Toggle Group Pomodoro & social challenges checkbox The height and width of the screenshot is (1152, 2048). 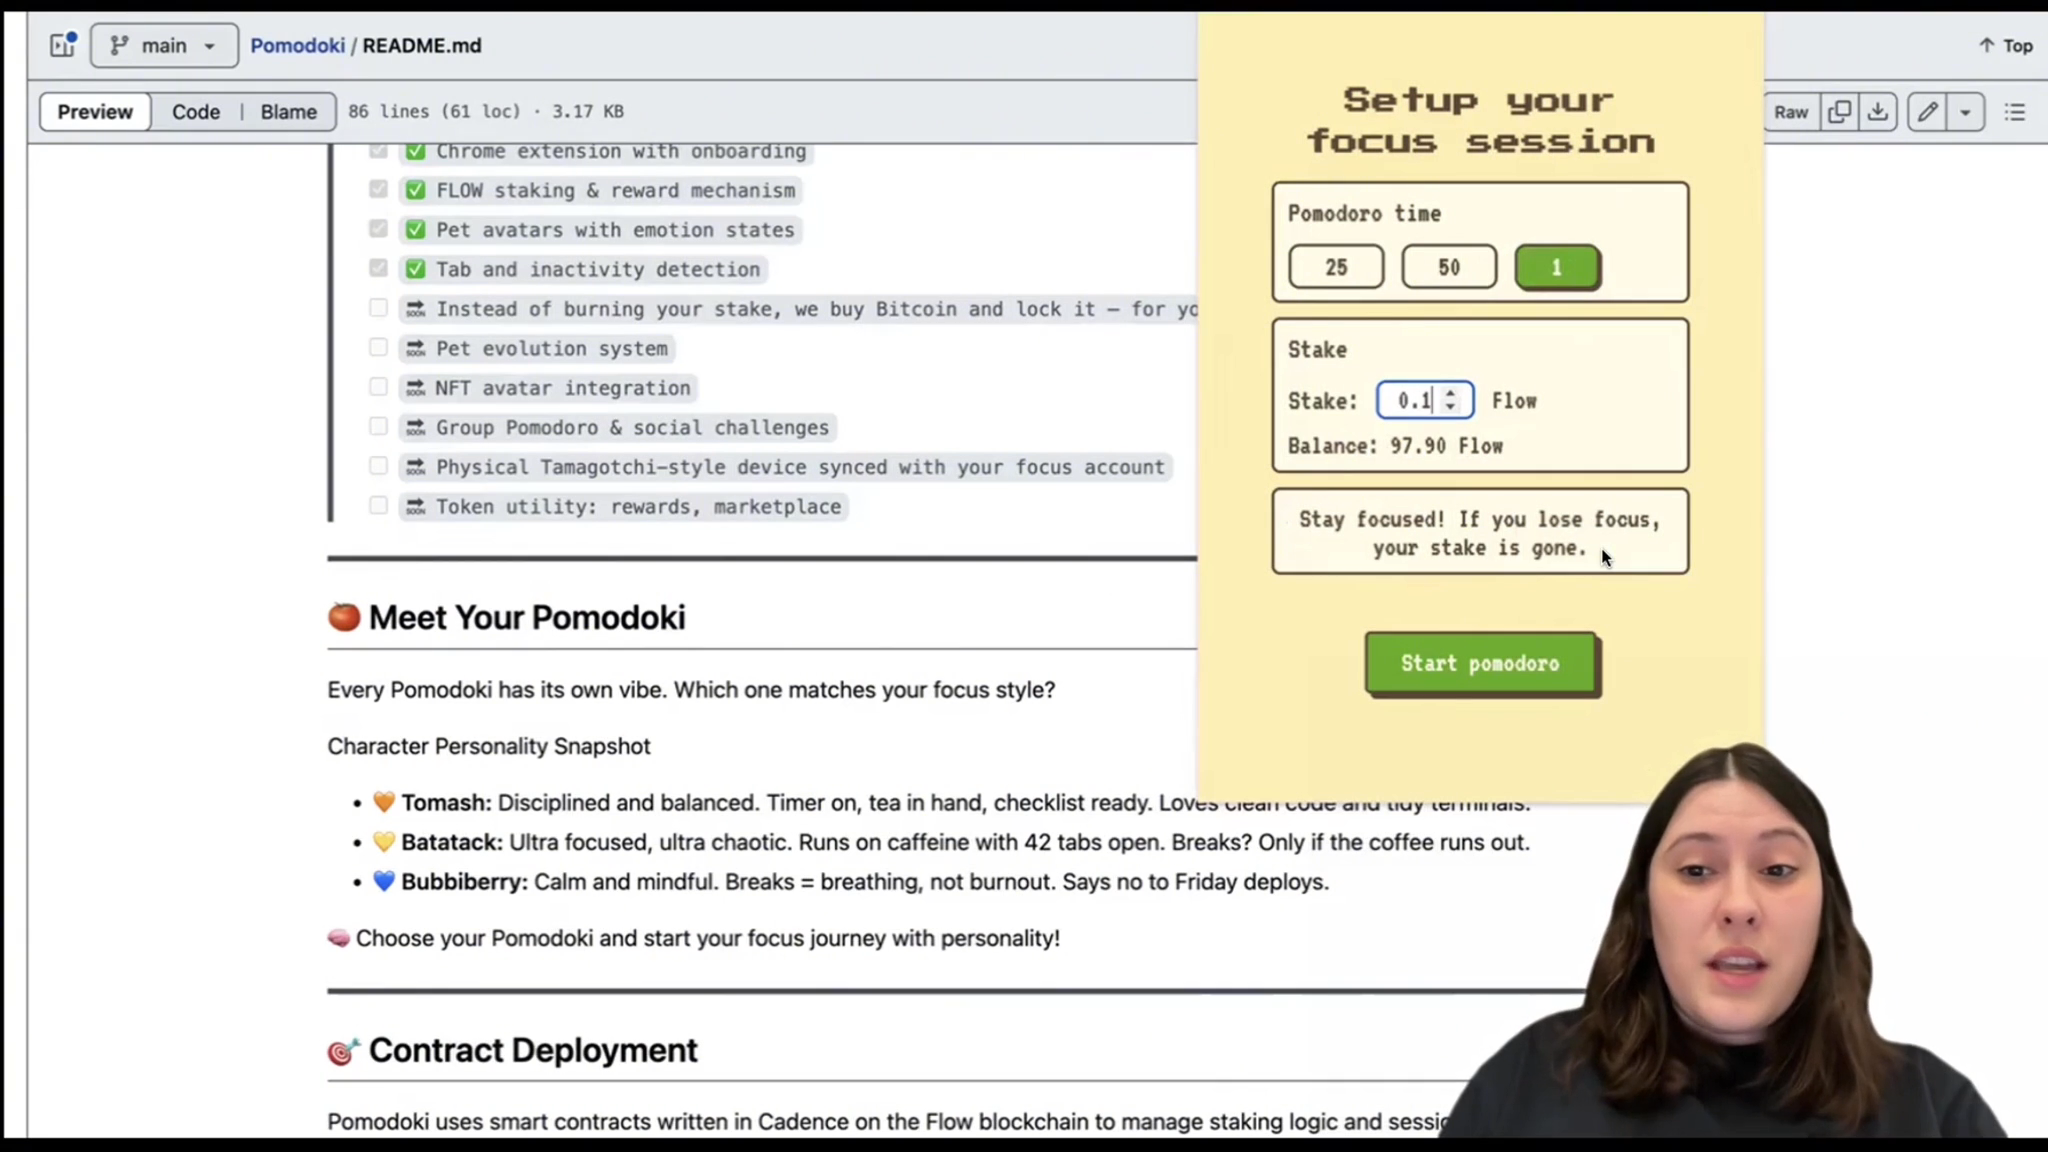(x=378, y=426)
